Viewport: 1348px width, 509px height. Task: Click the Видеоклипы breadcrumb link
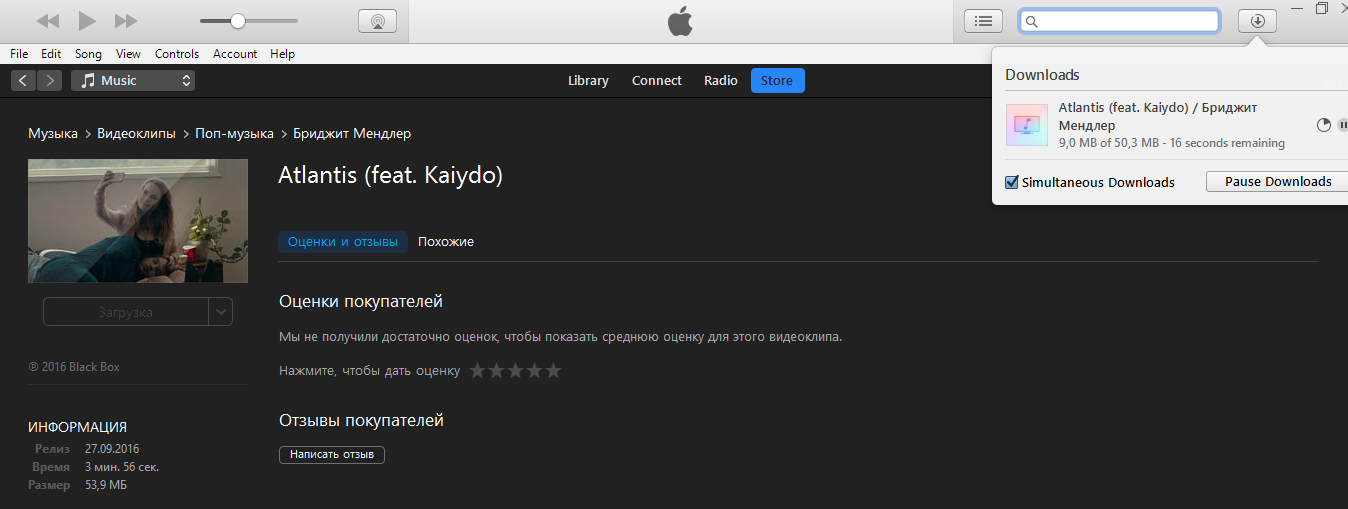pyautogui.click(x=136, y=134)
